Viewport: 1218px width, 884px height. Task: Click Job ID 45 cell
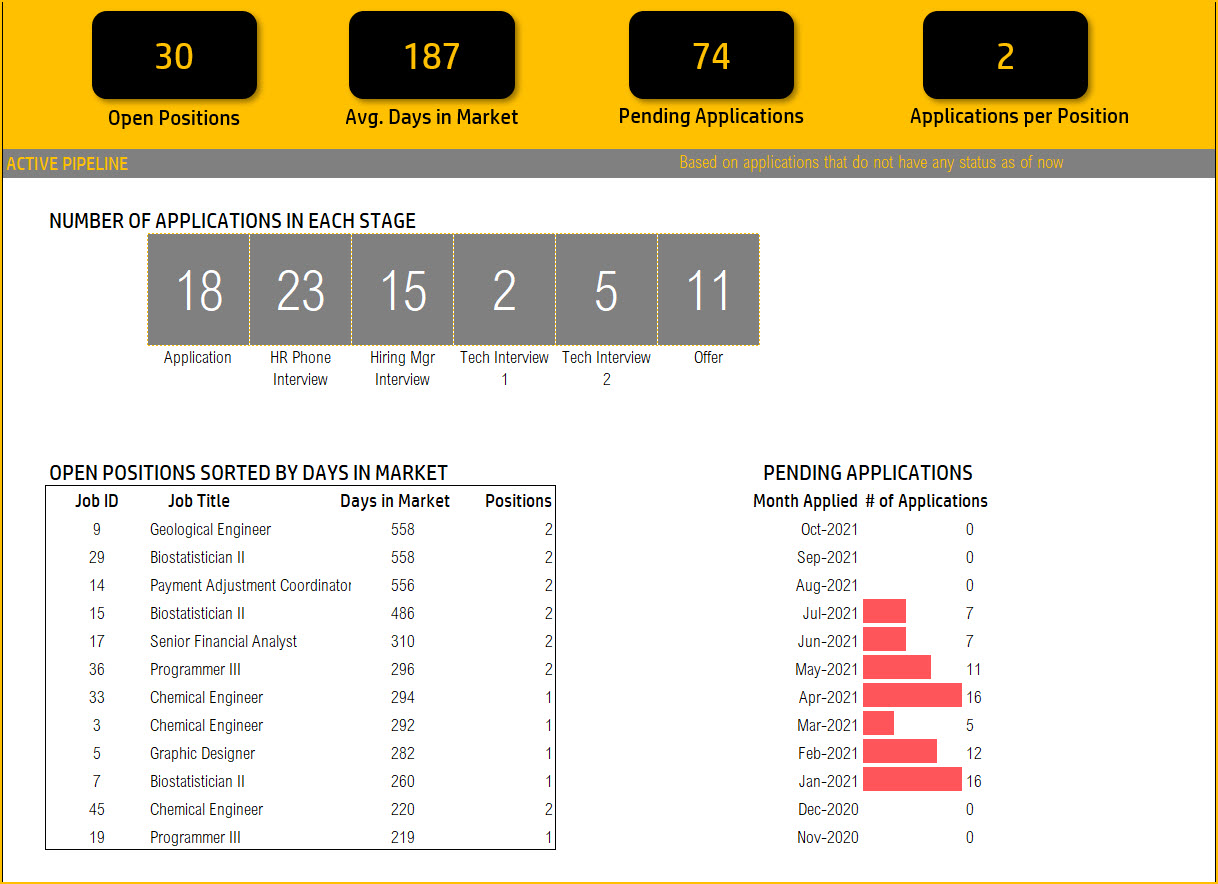97,809
